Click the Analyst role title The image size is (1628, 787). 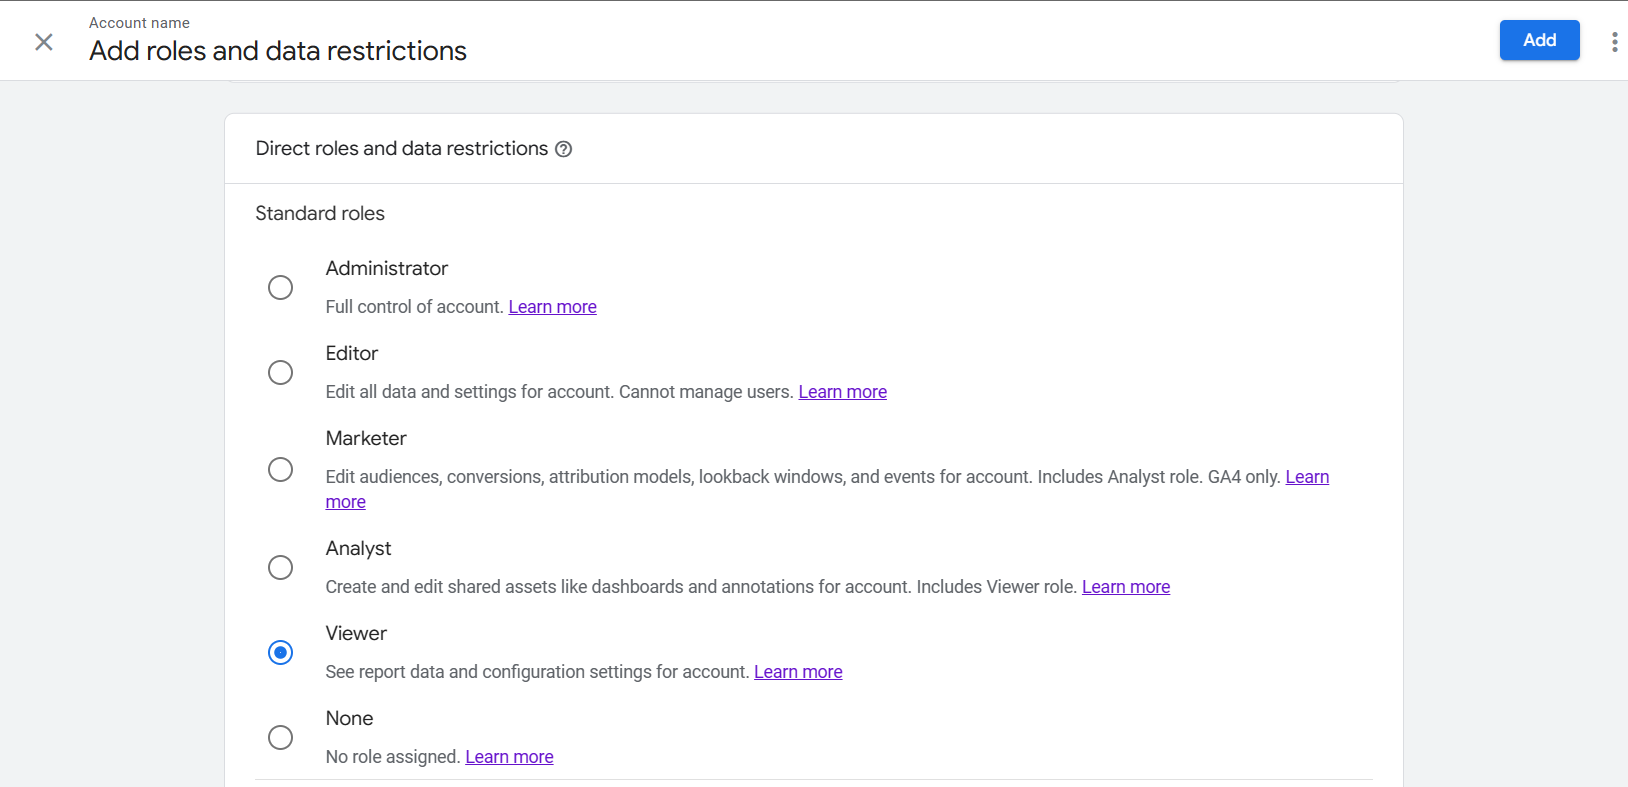pyautogui.click(x=358, y=548)
